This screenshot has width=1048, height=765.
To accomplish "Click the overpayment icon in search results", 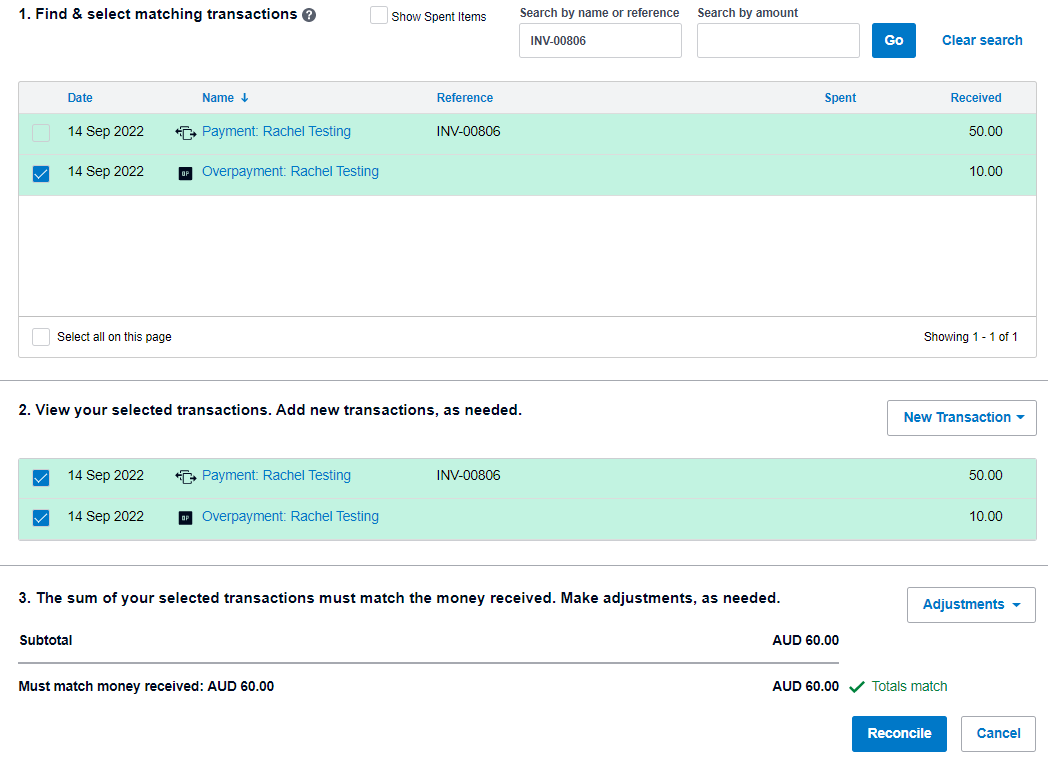I will [x=185, y=172].
